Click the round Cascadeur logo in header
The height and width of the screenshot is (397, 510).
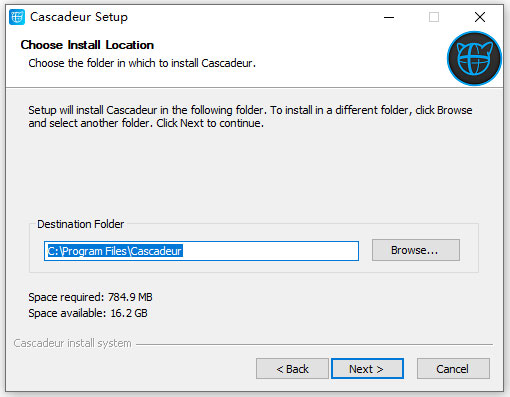[474, 58]
